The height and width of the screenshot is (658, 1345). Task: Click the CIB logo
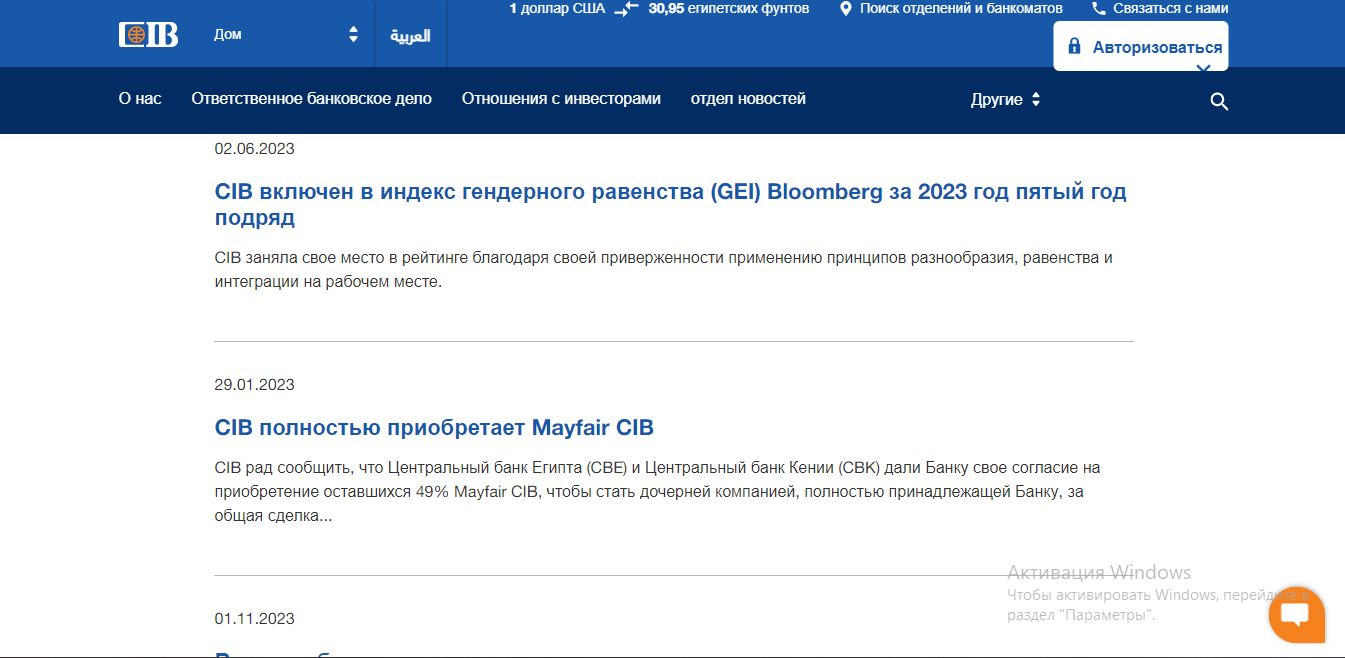coord(148,35)
